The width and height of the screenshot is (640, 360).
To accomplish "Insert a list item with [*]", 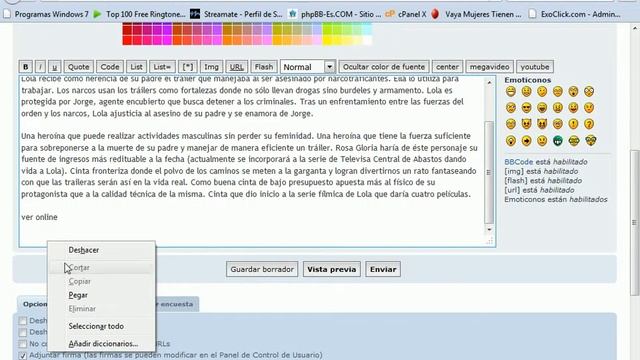I will 188,67.
